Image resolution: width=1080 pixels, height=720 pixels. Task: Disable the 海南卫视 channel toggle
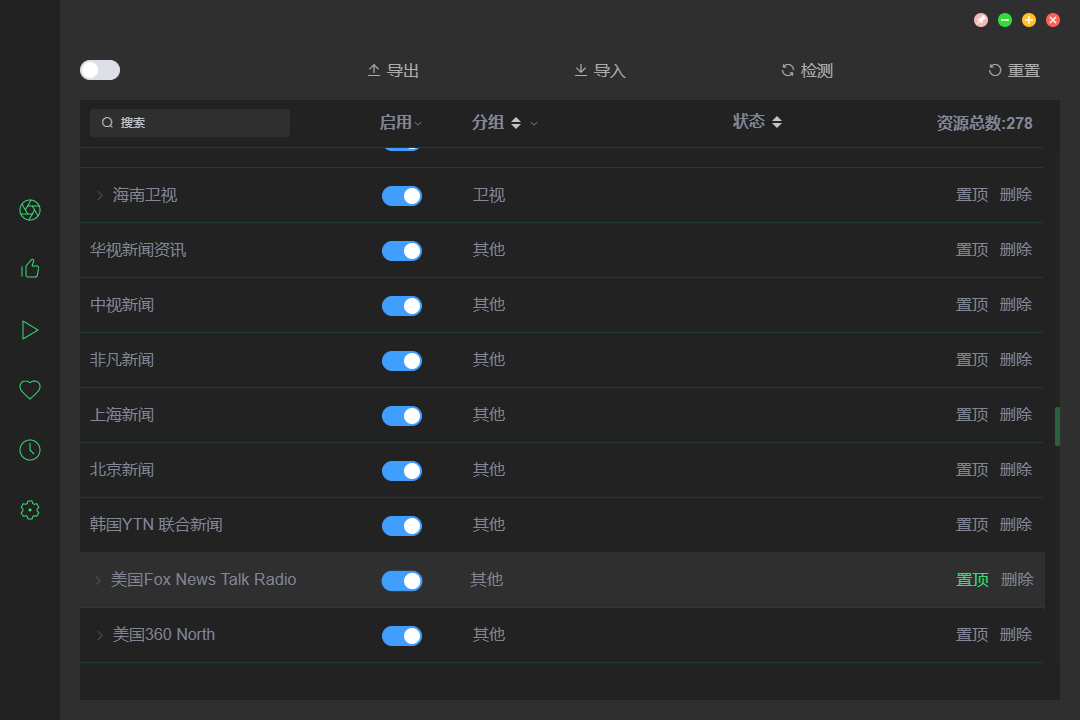click(x=402, y=196)
